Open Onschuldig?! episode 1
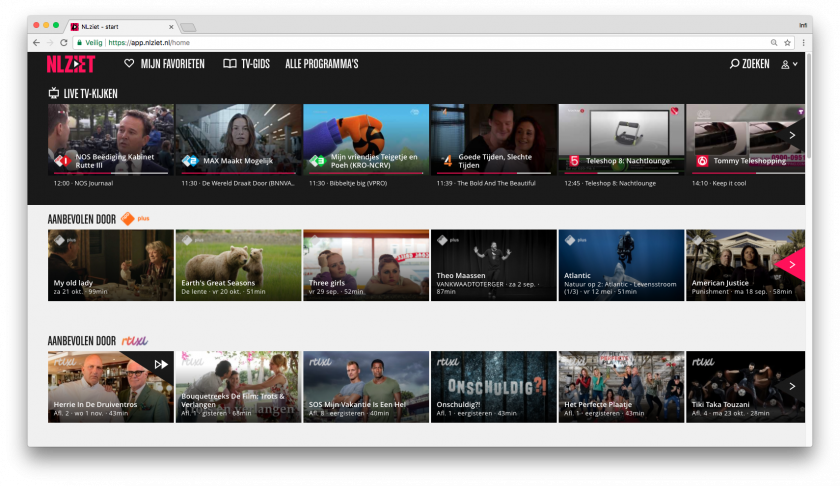The image size is (840, 486). point(493,387)
